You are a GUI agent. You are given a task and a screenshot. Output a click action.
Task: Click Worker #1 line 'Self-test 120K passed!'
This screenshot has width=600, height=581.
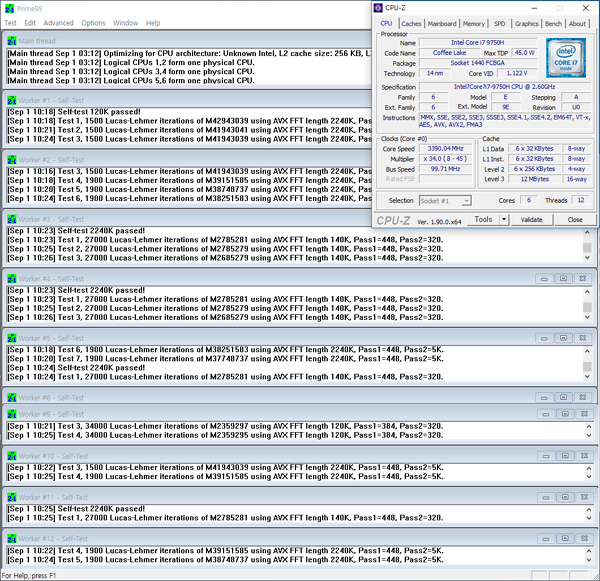tap(99, 112)
